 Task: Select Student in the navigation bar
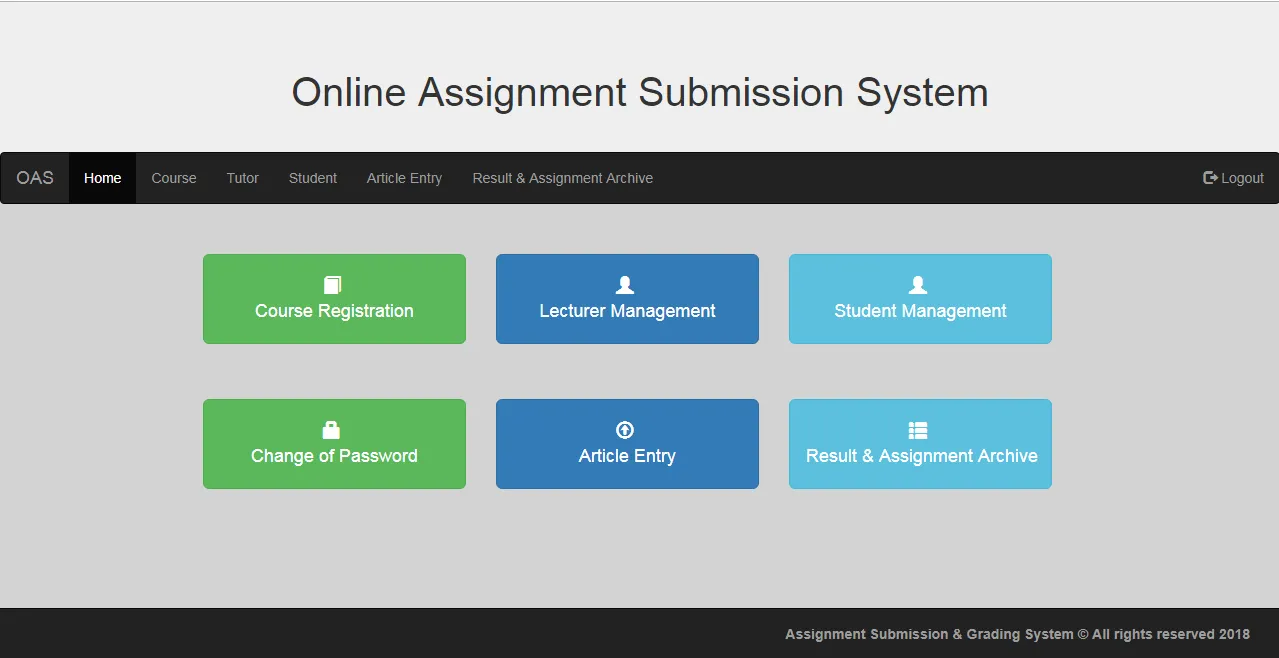[x=313, y=178]
